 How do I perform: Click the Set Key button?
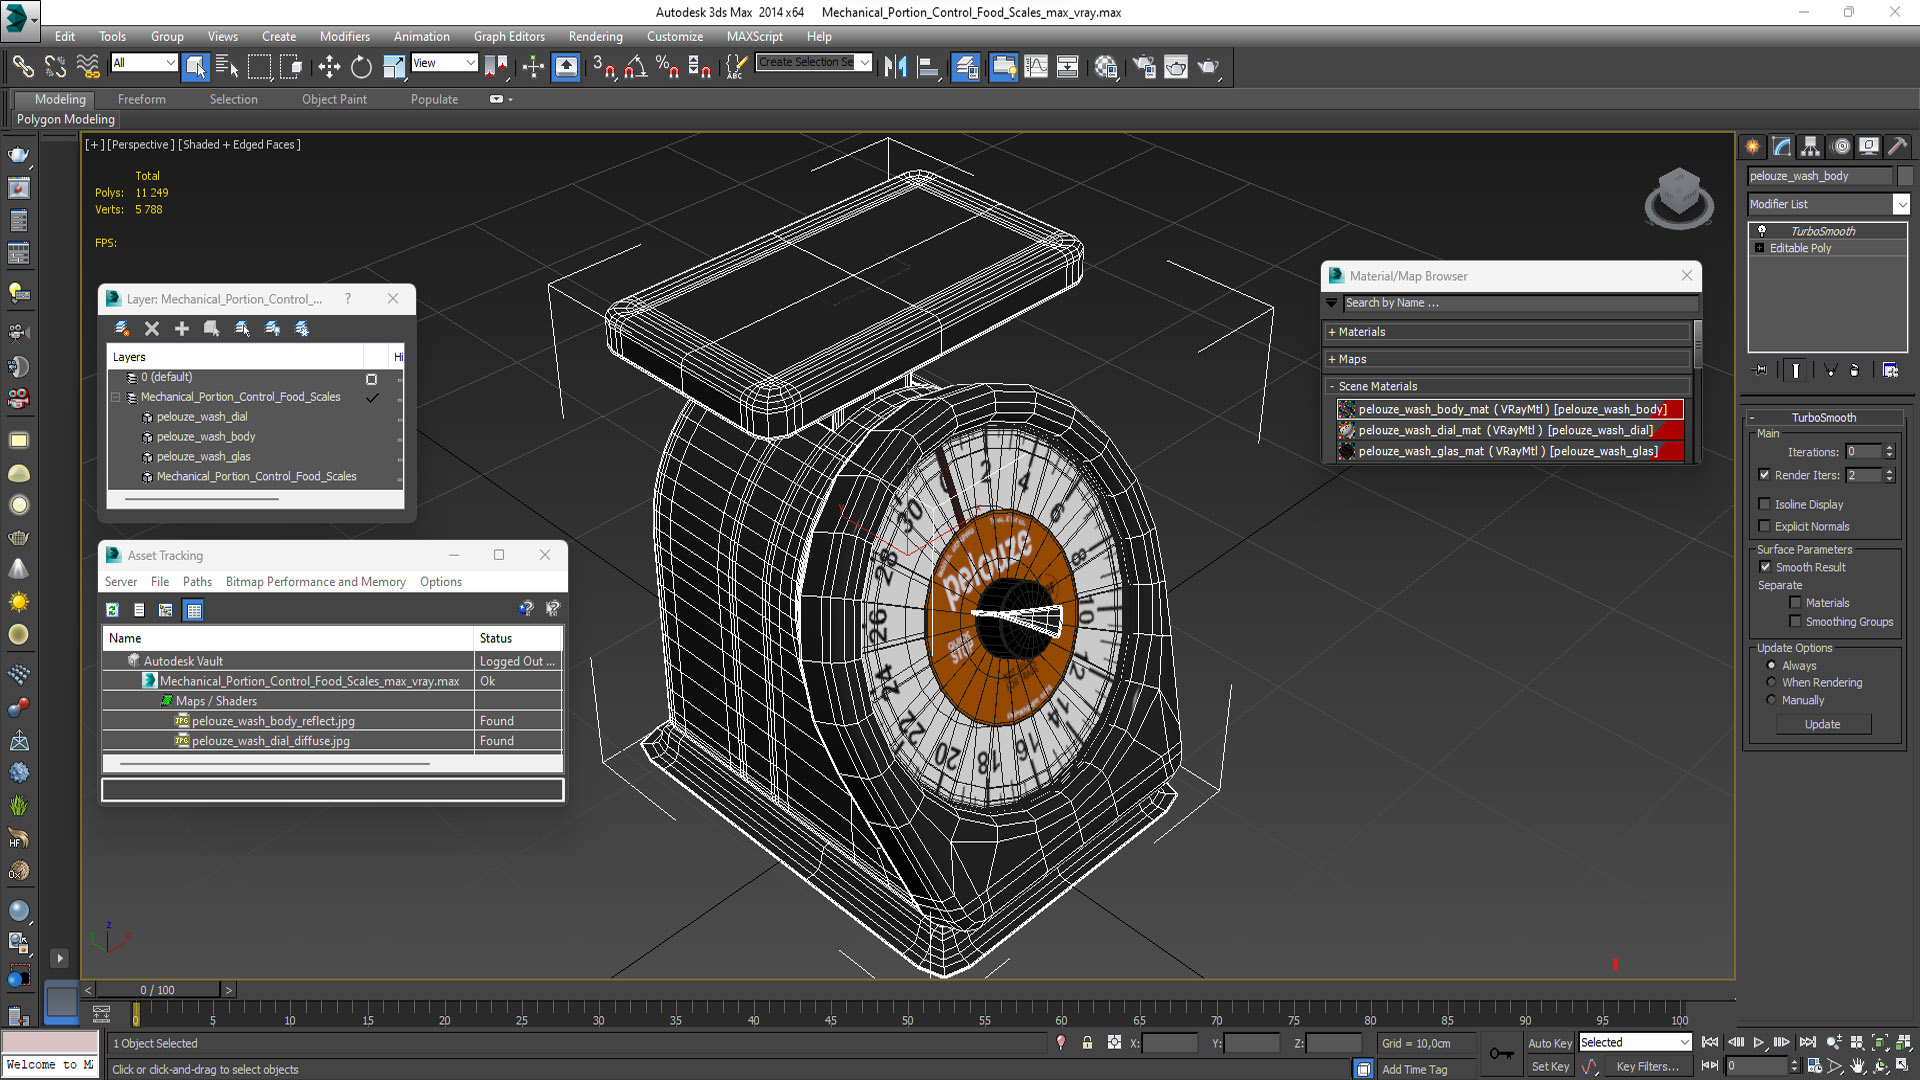1550,1066
